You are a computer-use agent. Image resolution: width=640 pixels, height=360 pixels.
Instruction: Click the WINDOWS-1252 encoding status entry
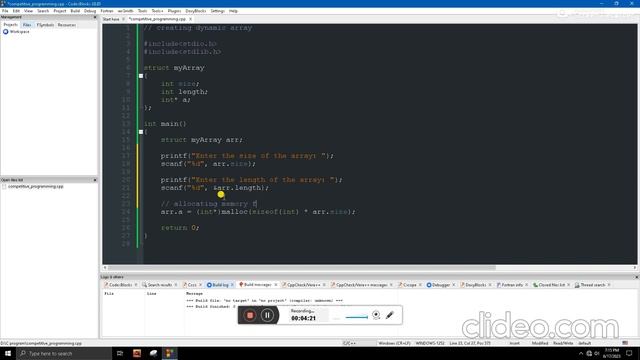click(430, 343)
